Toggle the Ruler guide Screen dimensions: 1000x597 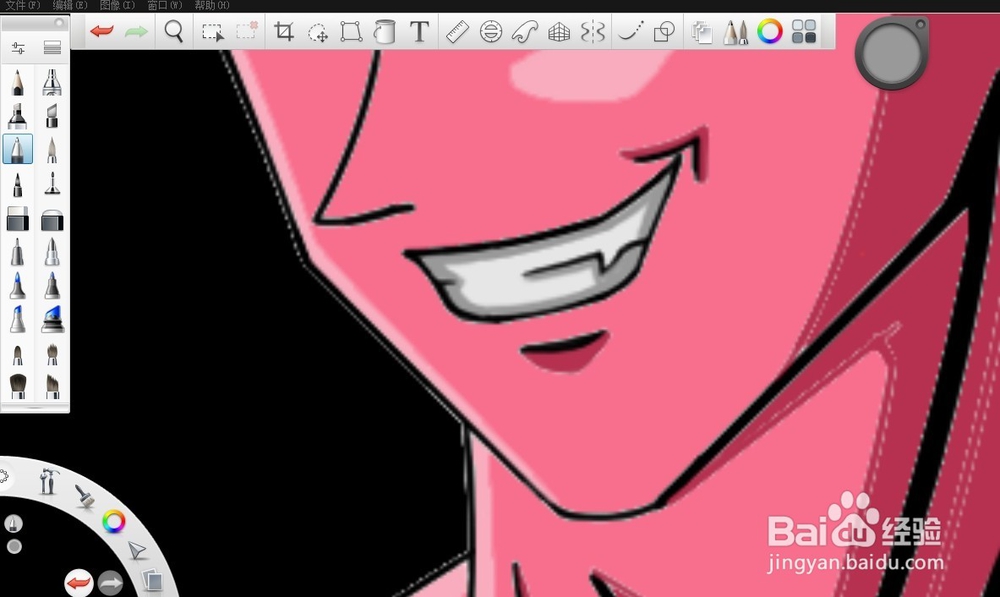click(x=457, y=31)
